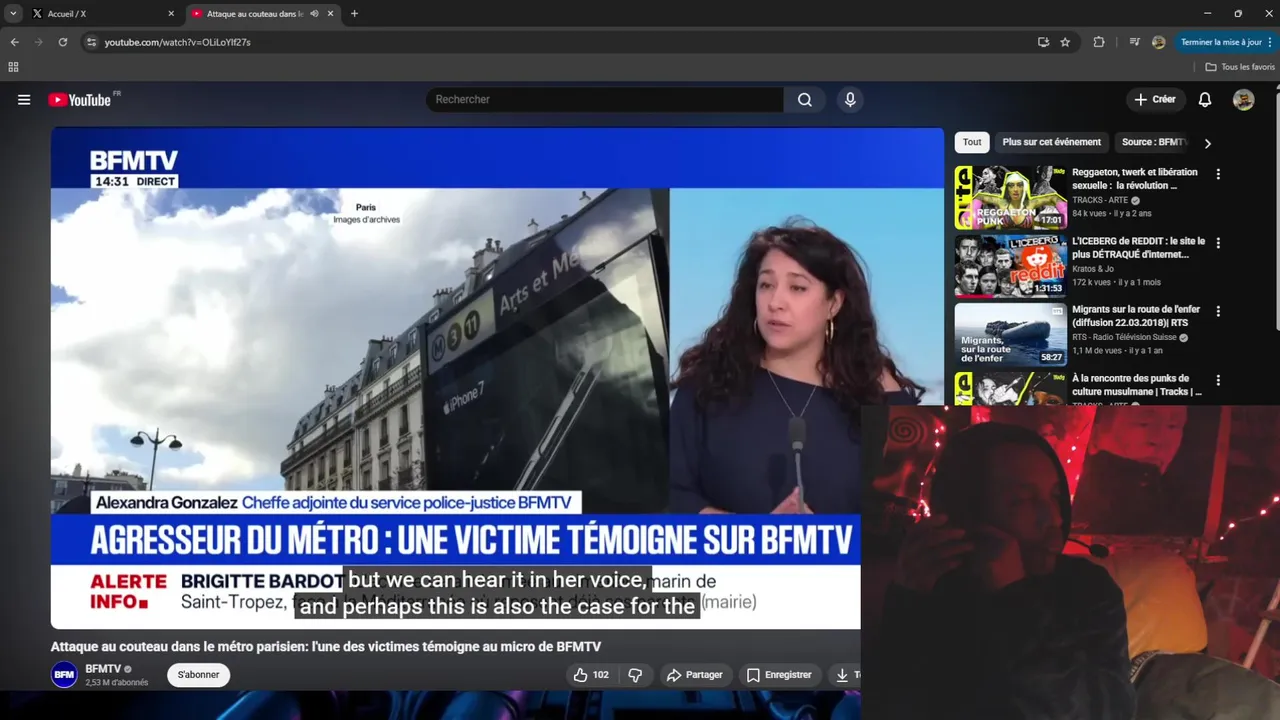Reload the current page
This screenshot has height=720, width=1280.
62,42
